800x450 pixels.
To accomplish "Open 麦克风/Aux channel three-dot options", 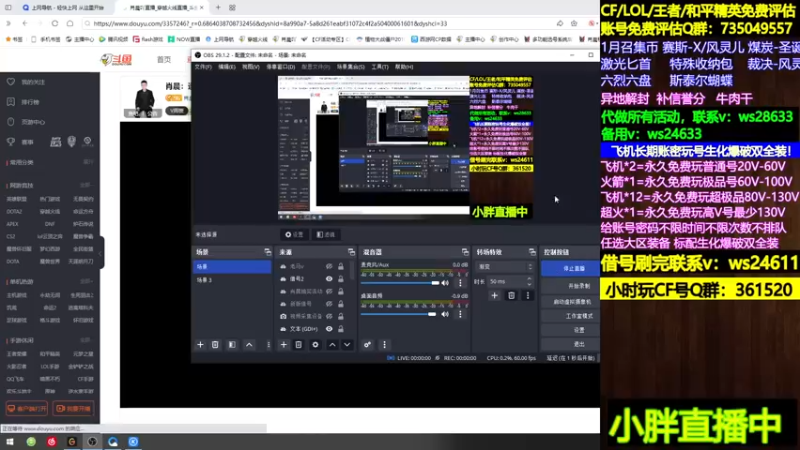I will coord(460,283).
